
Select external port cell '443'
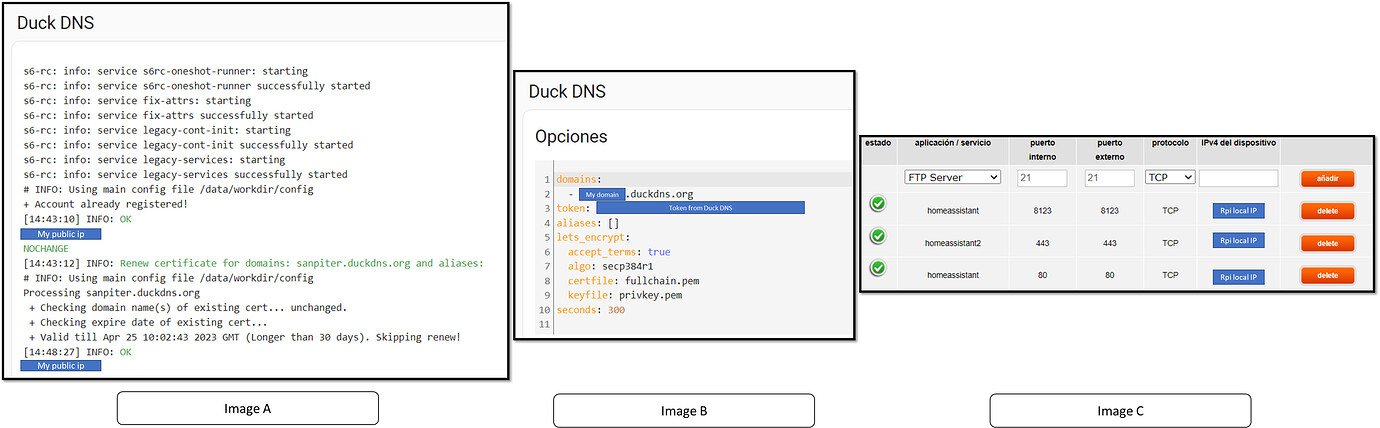(1110, 243)
